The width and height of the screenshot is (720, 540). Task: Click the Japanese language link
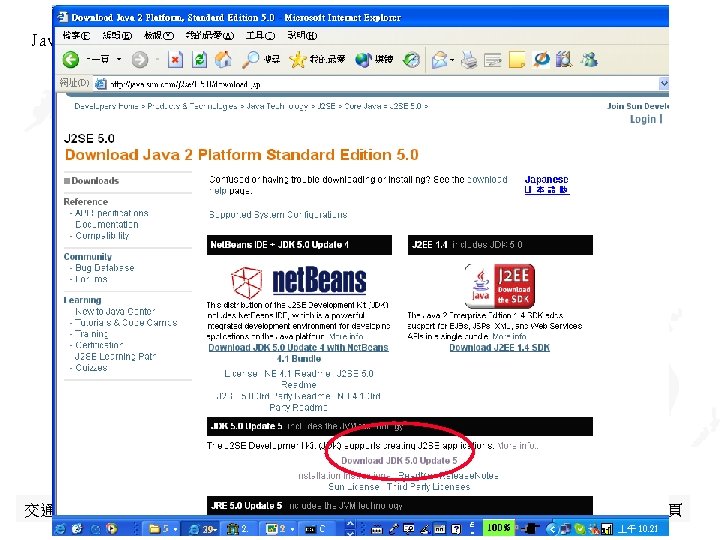(546, 184)
